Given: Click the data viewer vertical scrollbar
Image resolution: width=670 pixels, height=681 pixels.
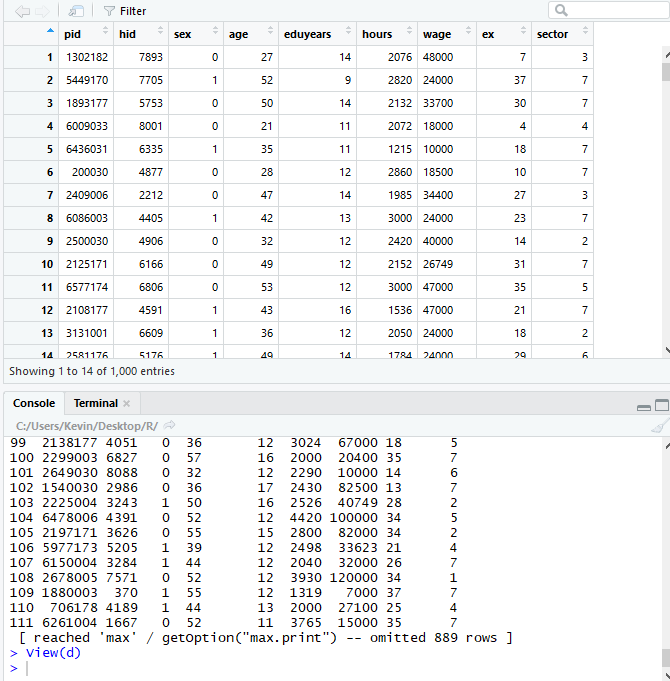Looking at the screenshot, I should [x=665, y=200].
